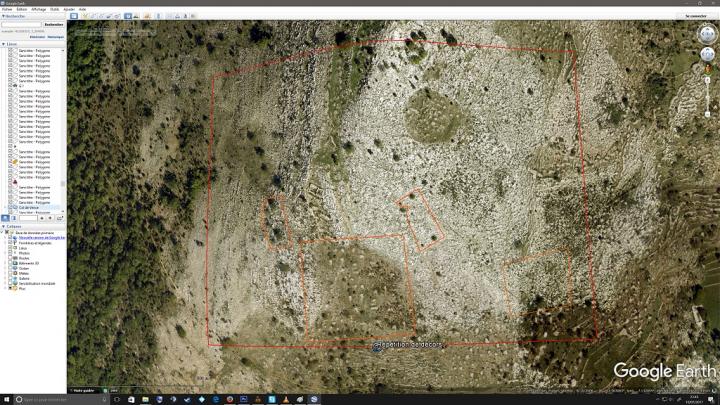Click the Répétition de décors placemark icon
Image resolution: width=720 pixels, height=405 pixels.
(x=377, y=346)
